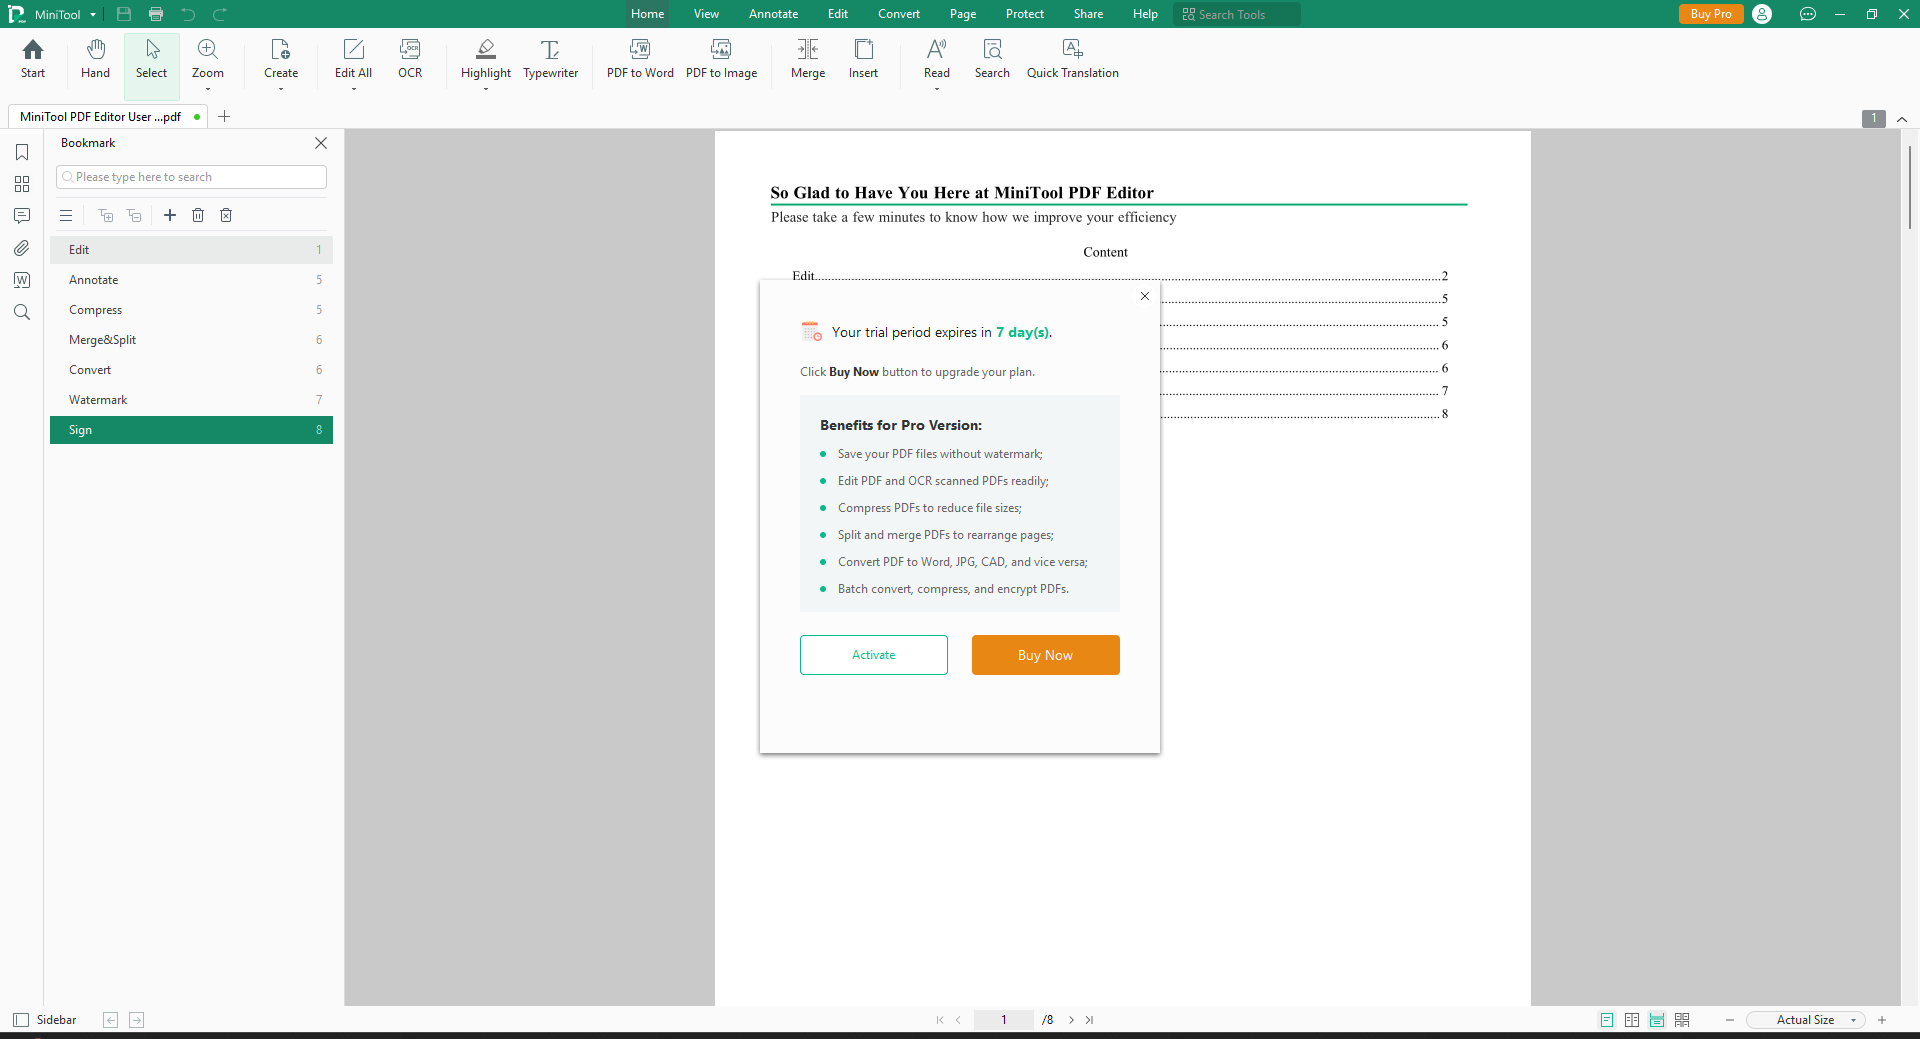The width and height of the screenshot is (1920, 1039).
Task: Click the delete all bookmarks icon
Action: click(x=226, y=215)
